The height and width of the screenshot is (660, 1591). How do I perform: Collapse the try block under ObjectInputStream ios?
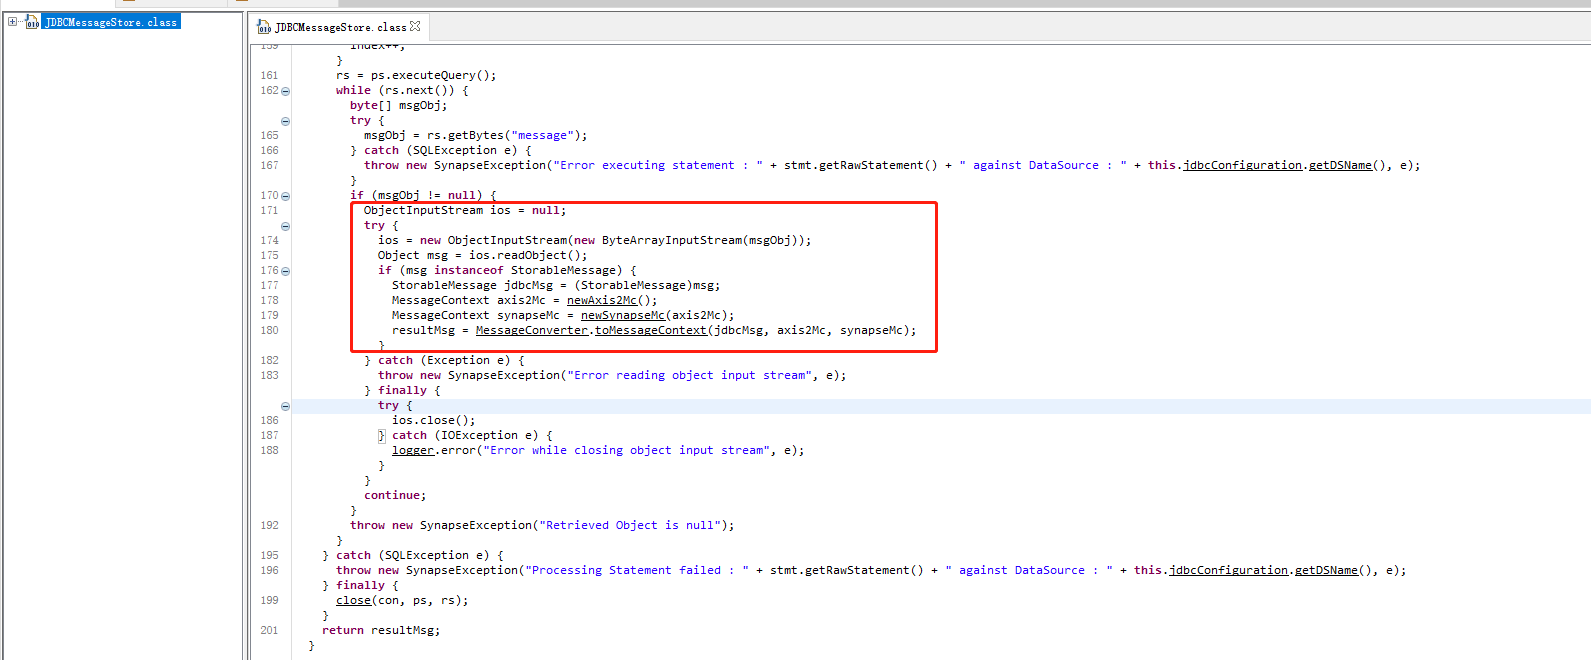click(x=285, y=226)
